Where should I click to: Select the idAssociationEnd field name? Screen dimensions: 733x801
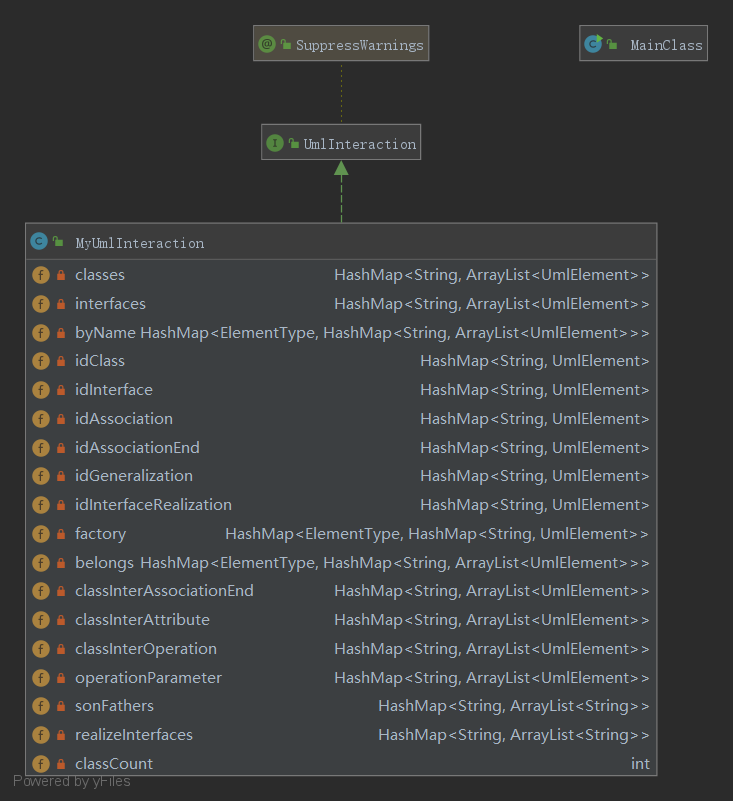137,448
